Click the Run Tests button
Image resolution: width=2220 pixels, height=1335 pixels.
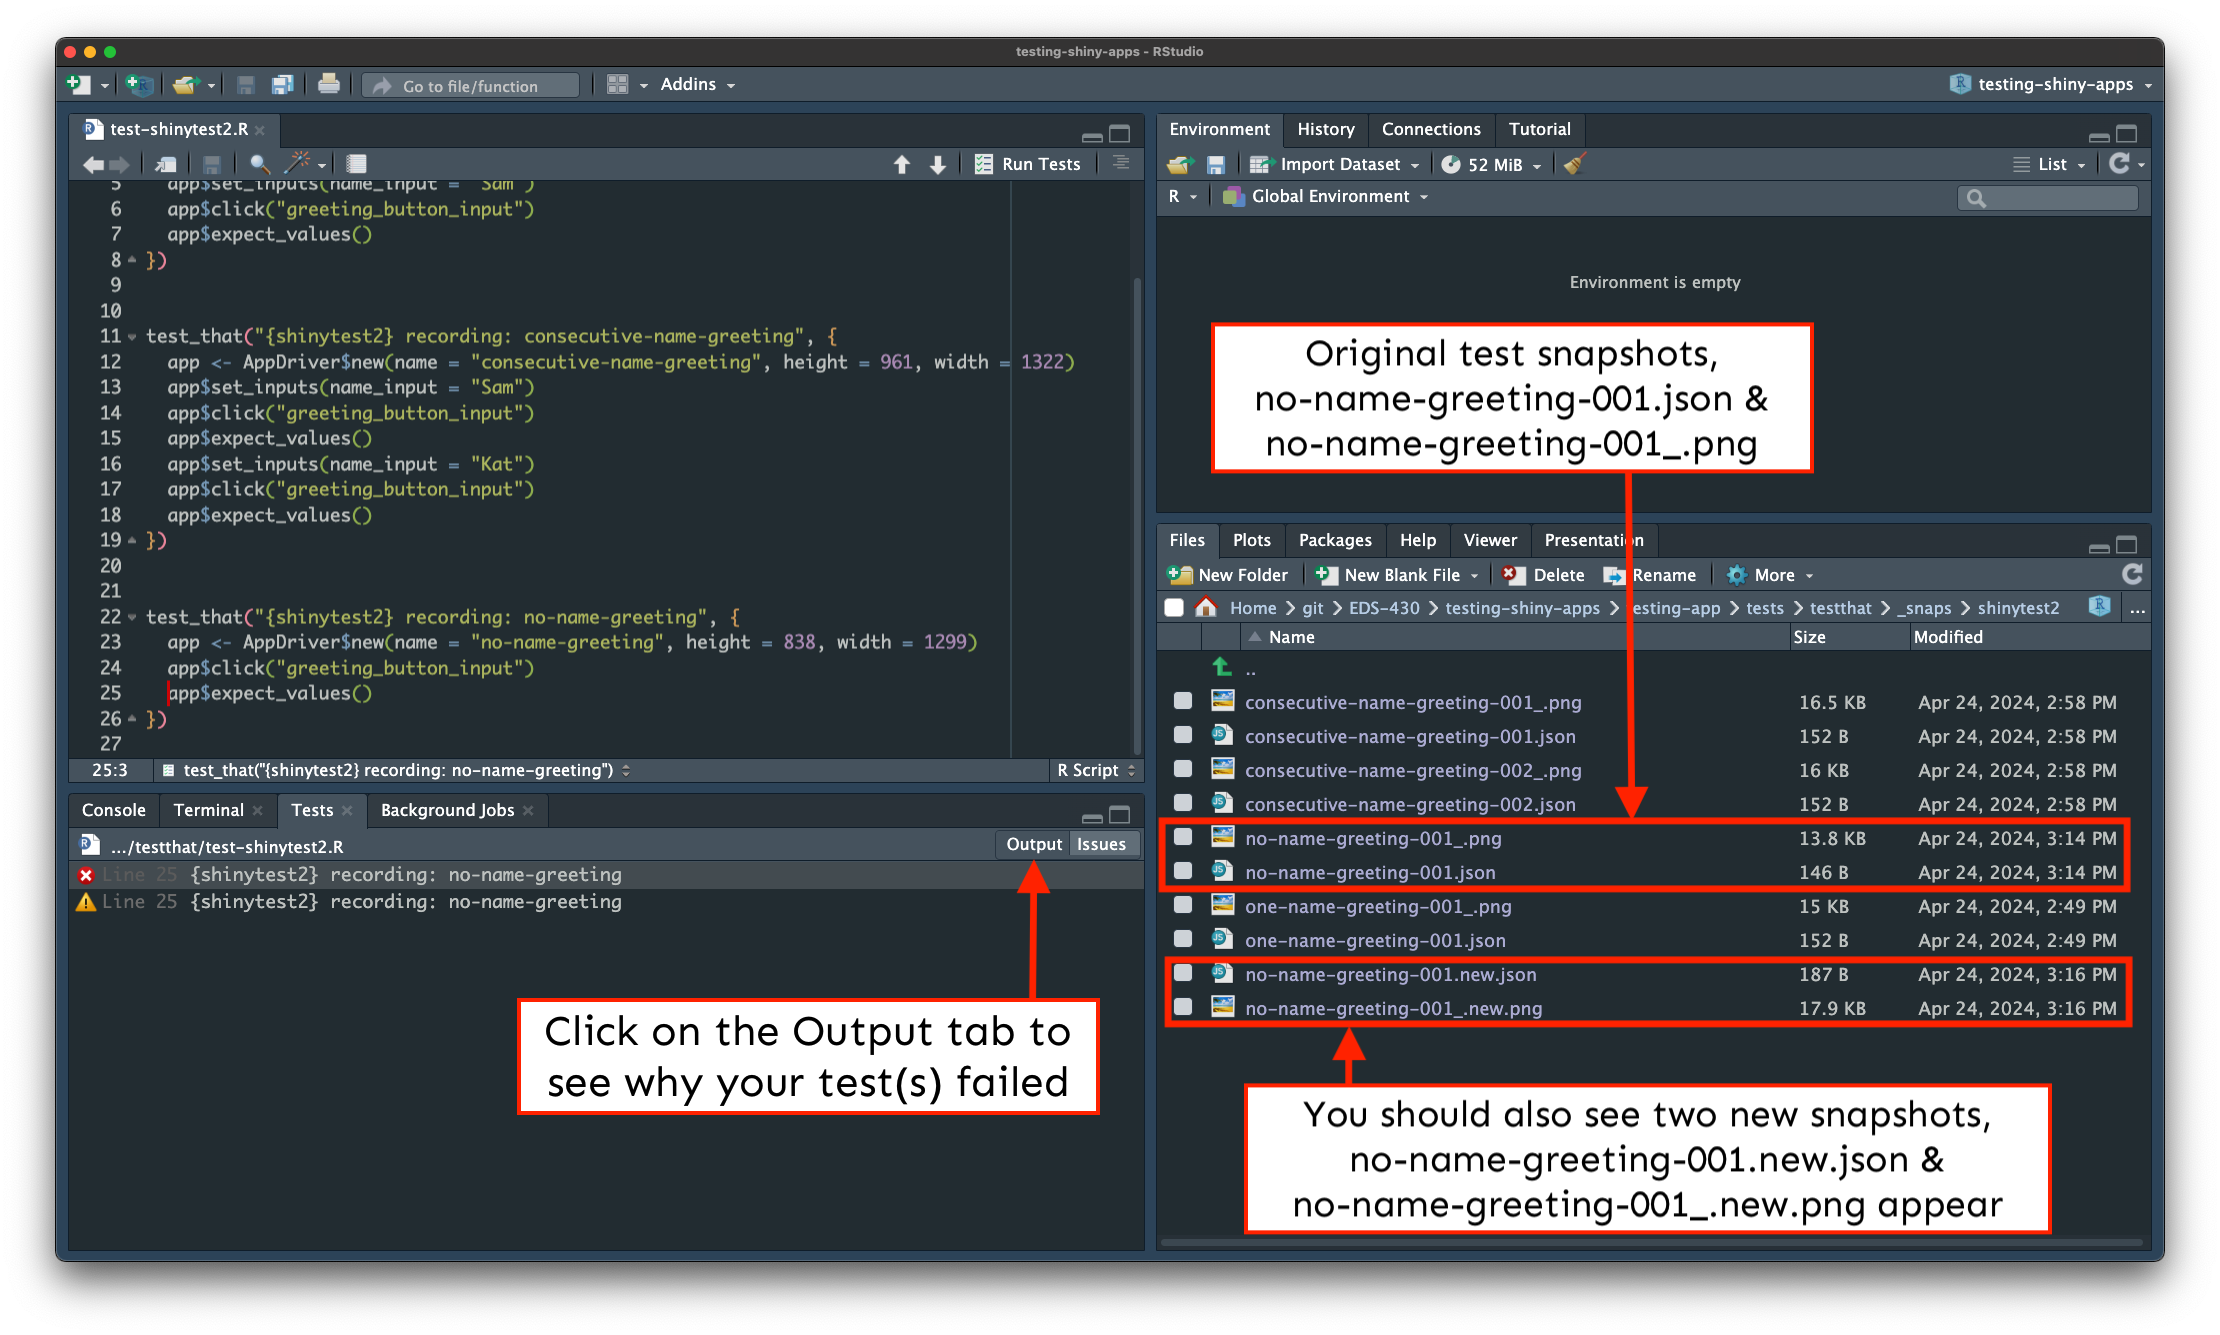(1029, 164)
